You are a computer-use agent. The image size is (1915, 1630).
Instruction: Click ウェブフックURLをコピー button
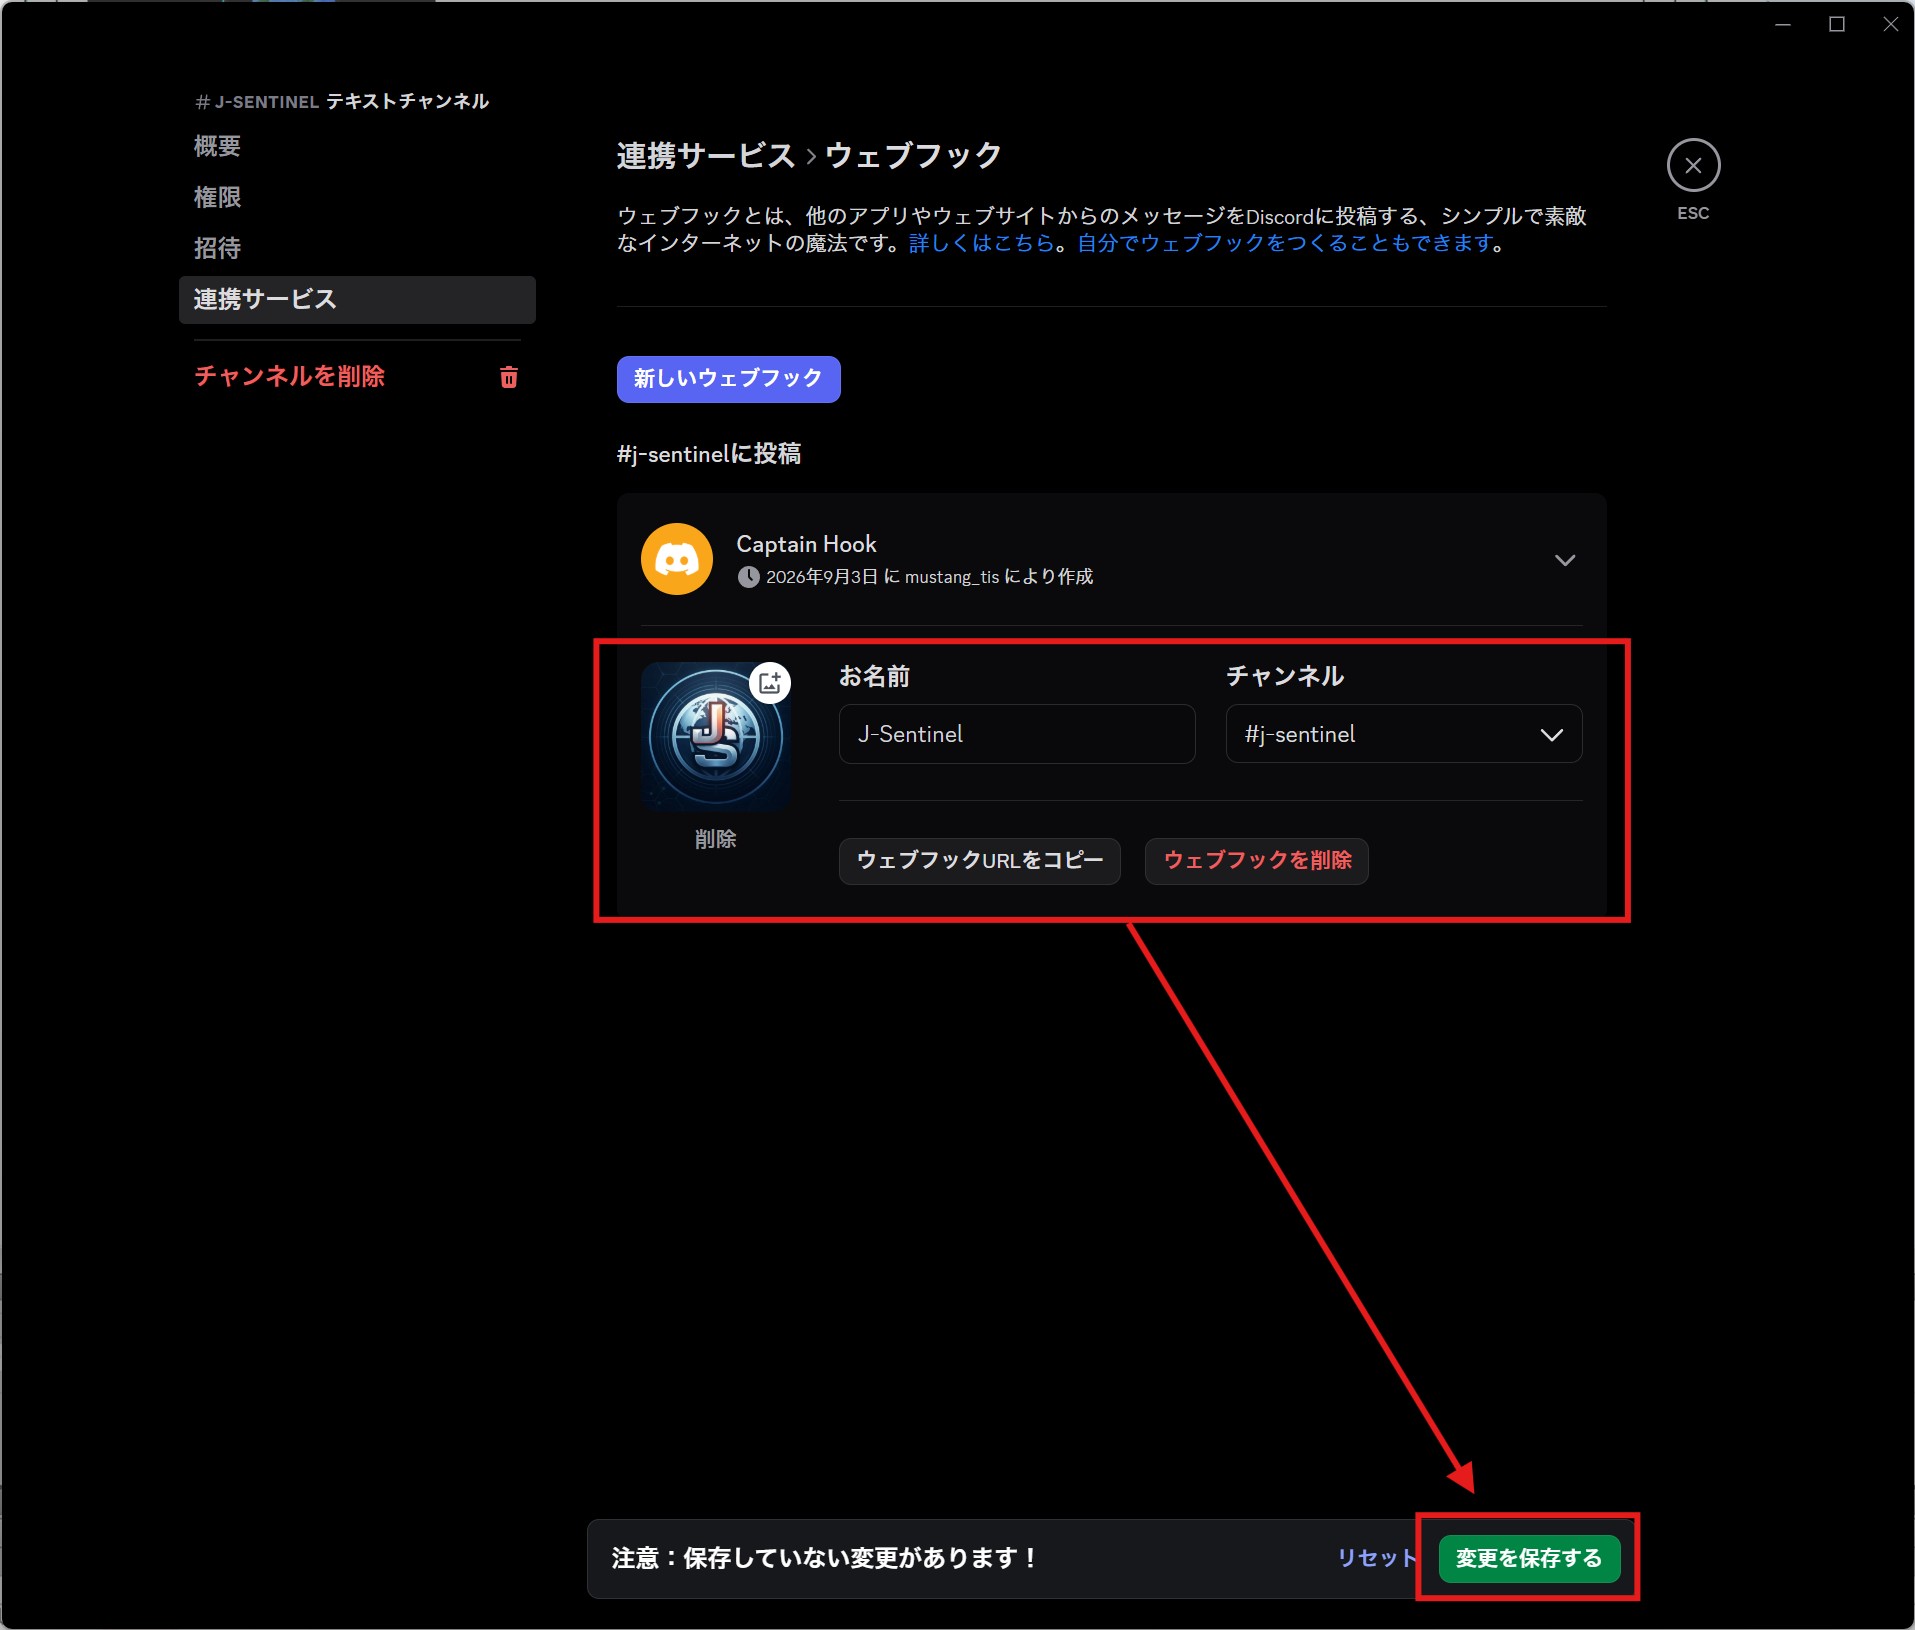coord(979,861)
